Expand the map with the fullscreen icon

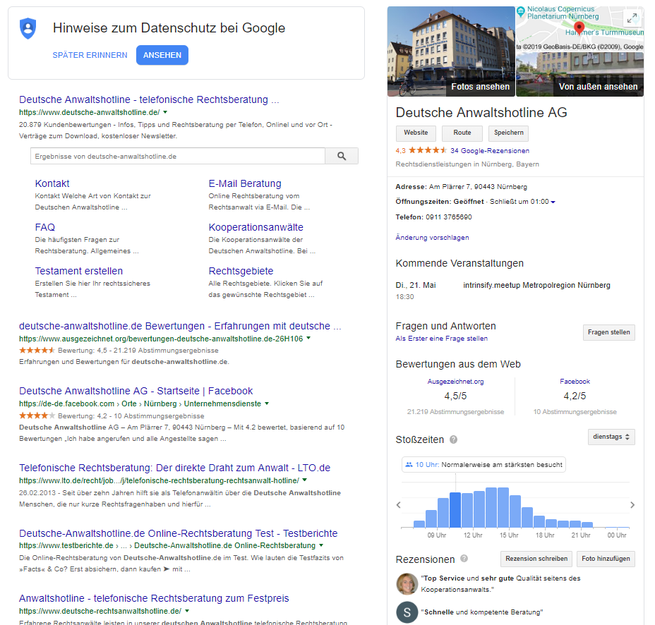click(x=632, y=18)
